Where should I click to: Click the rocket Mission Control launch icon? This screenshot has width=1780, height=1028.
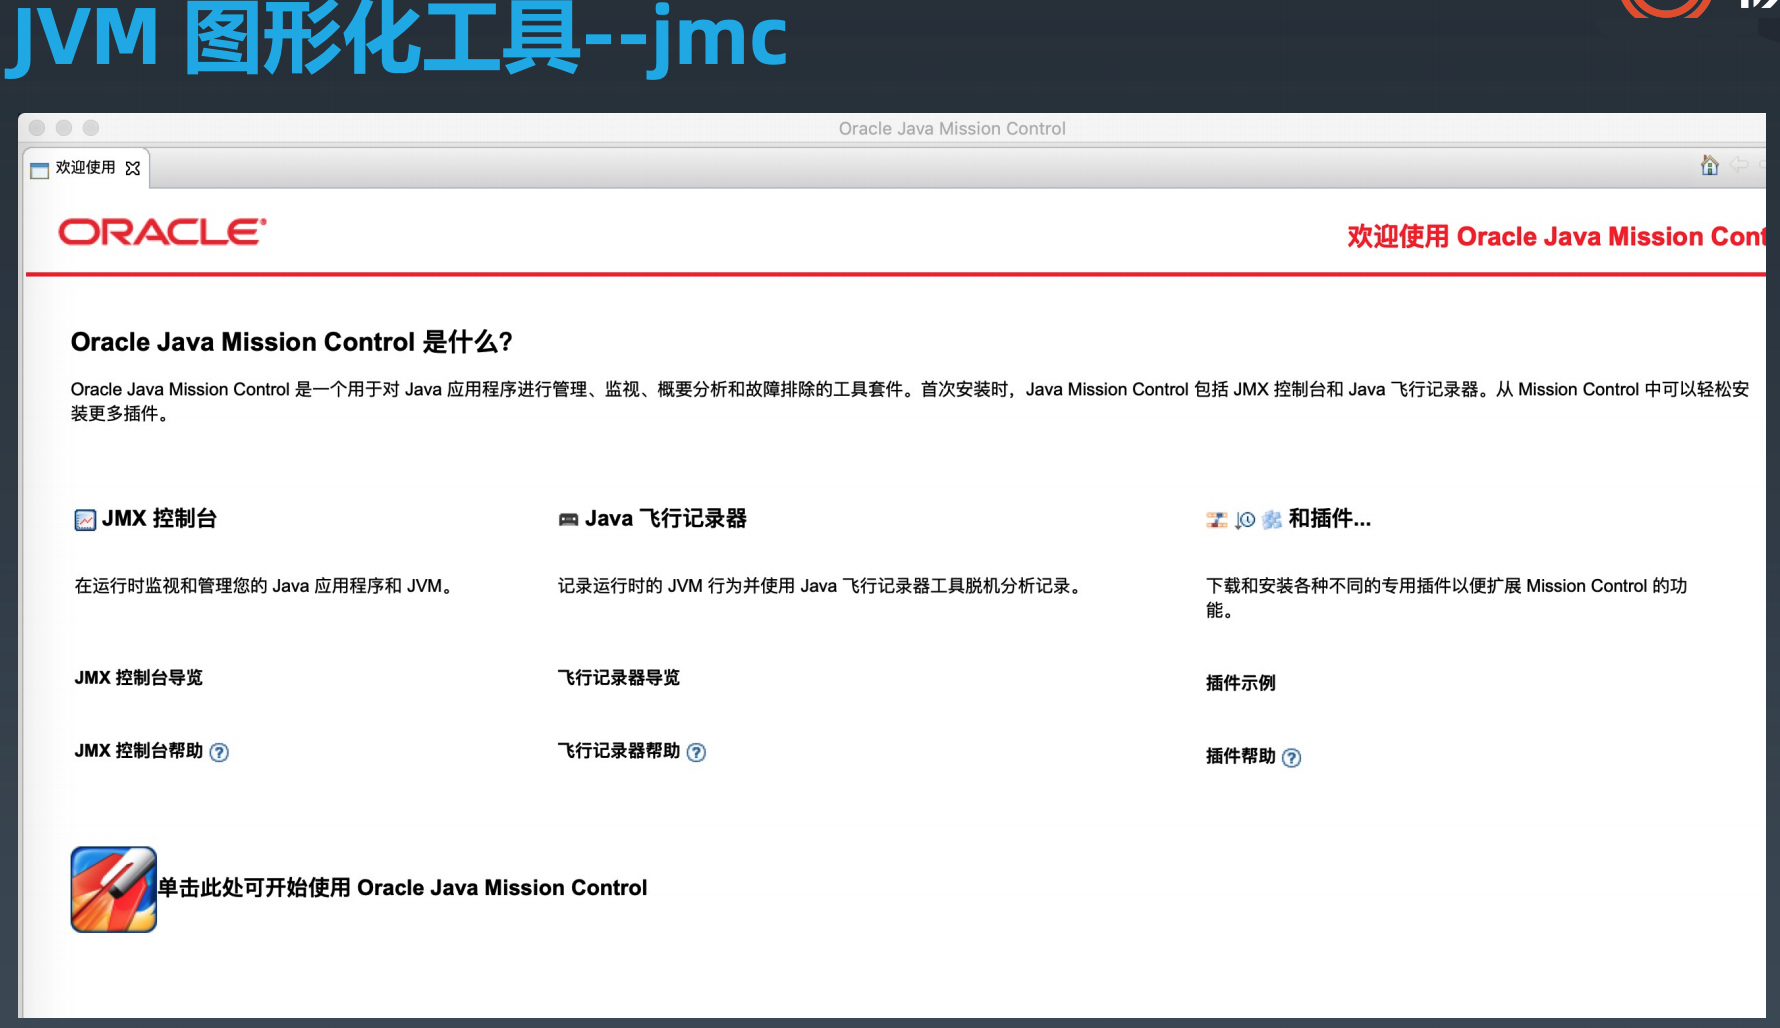click(x=113, y=889)
